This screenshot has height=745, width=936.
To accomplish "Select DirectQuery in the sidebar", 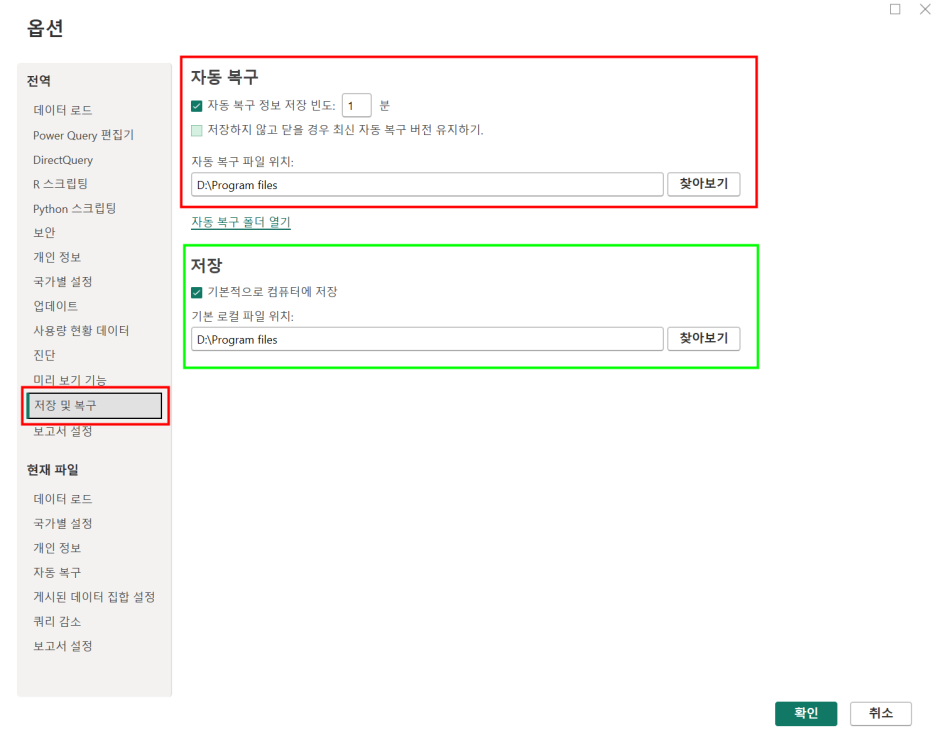I will pos(63,160).
